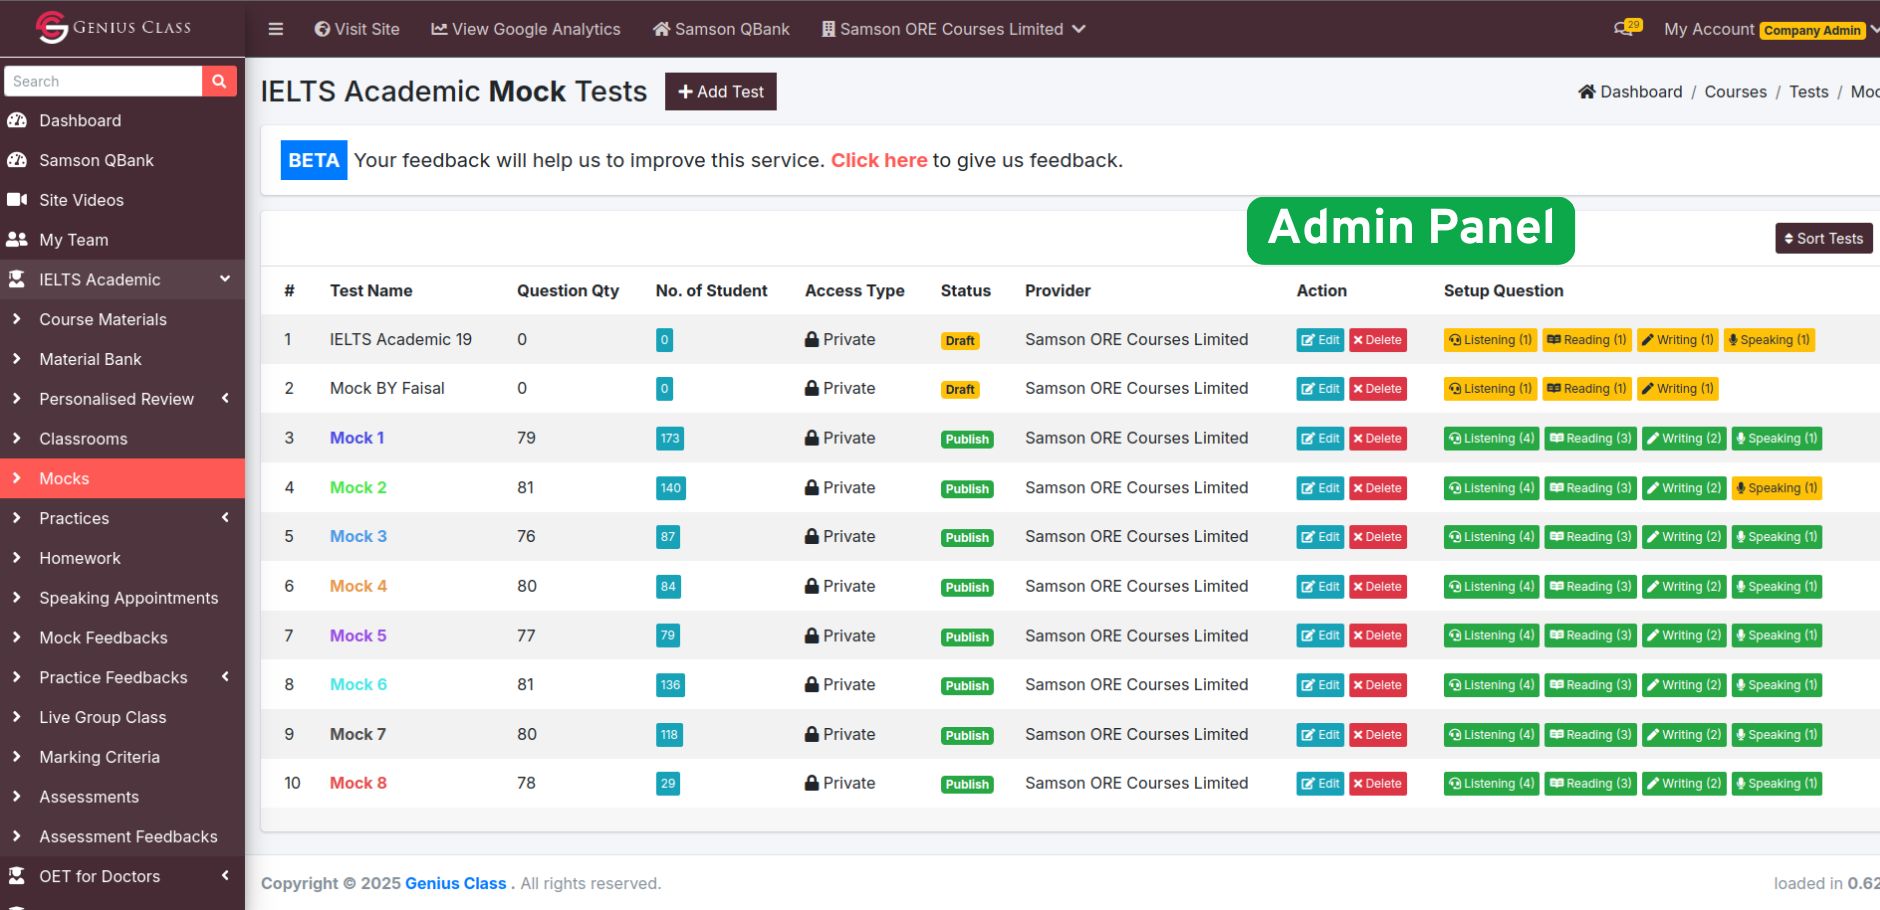Click the hamburger menu toggle icon
This screenshot has width=1880, height=910.
(276, 29)
